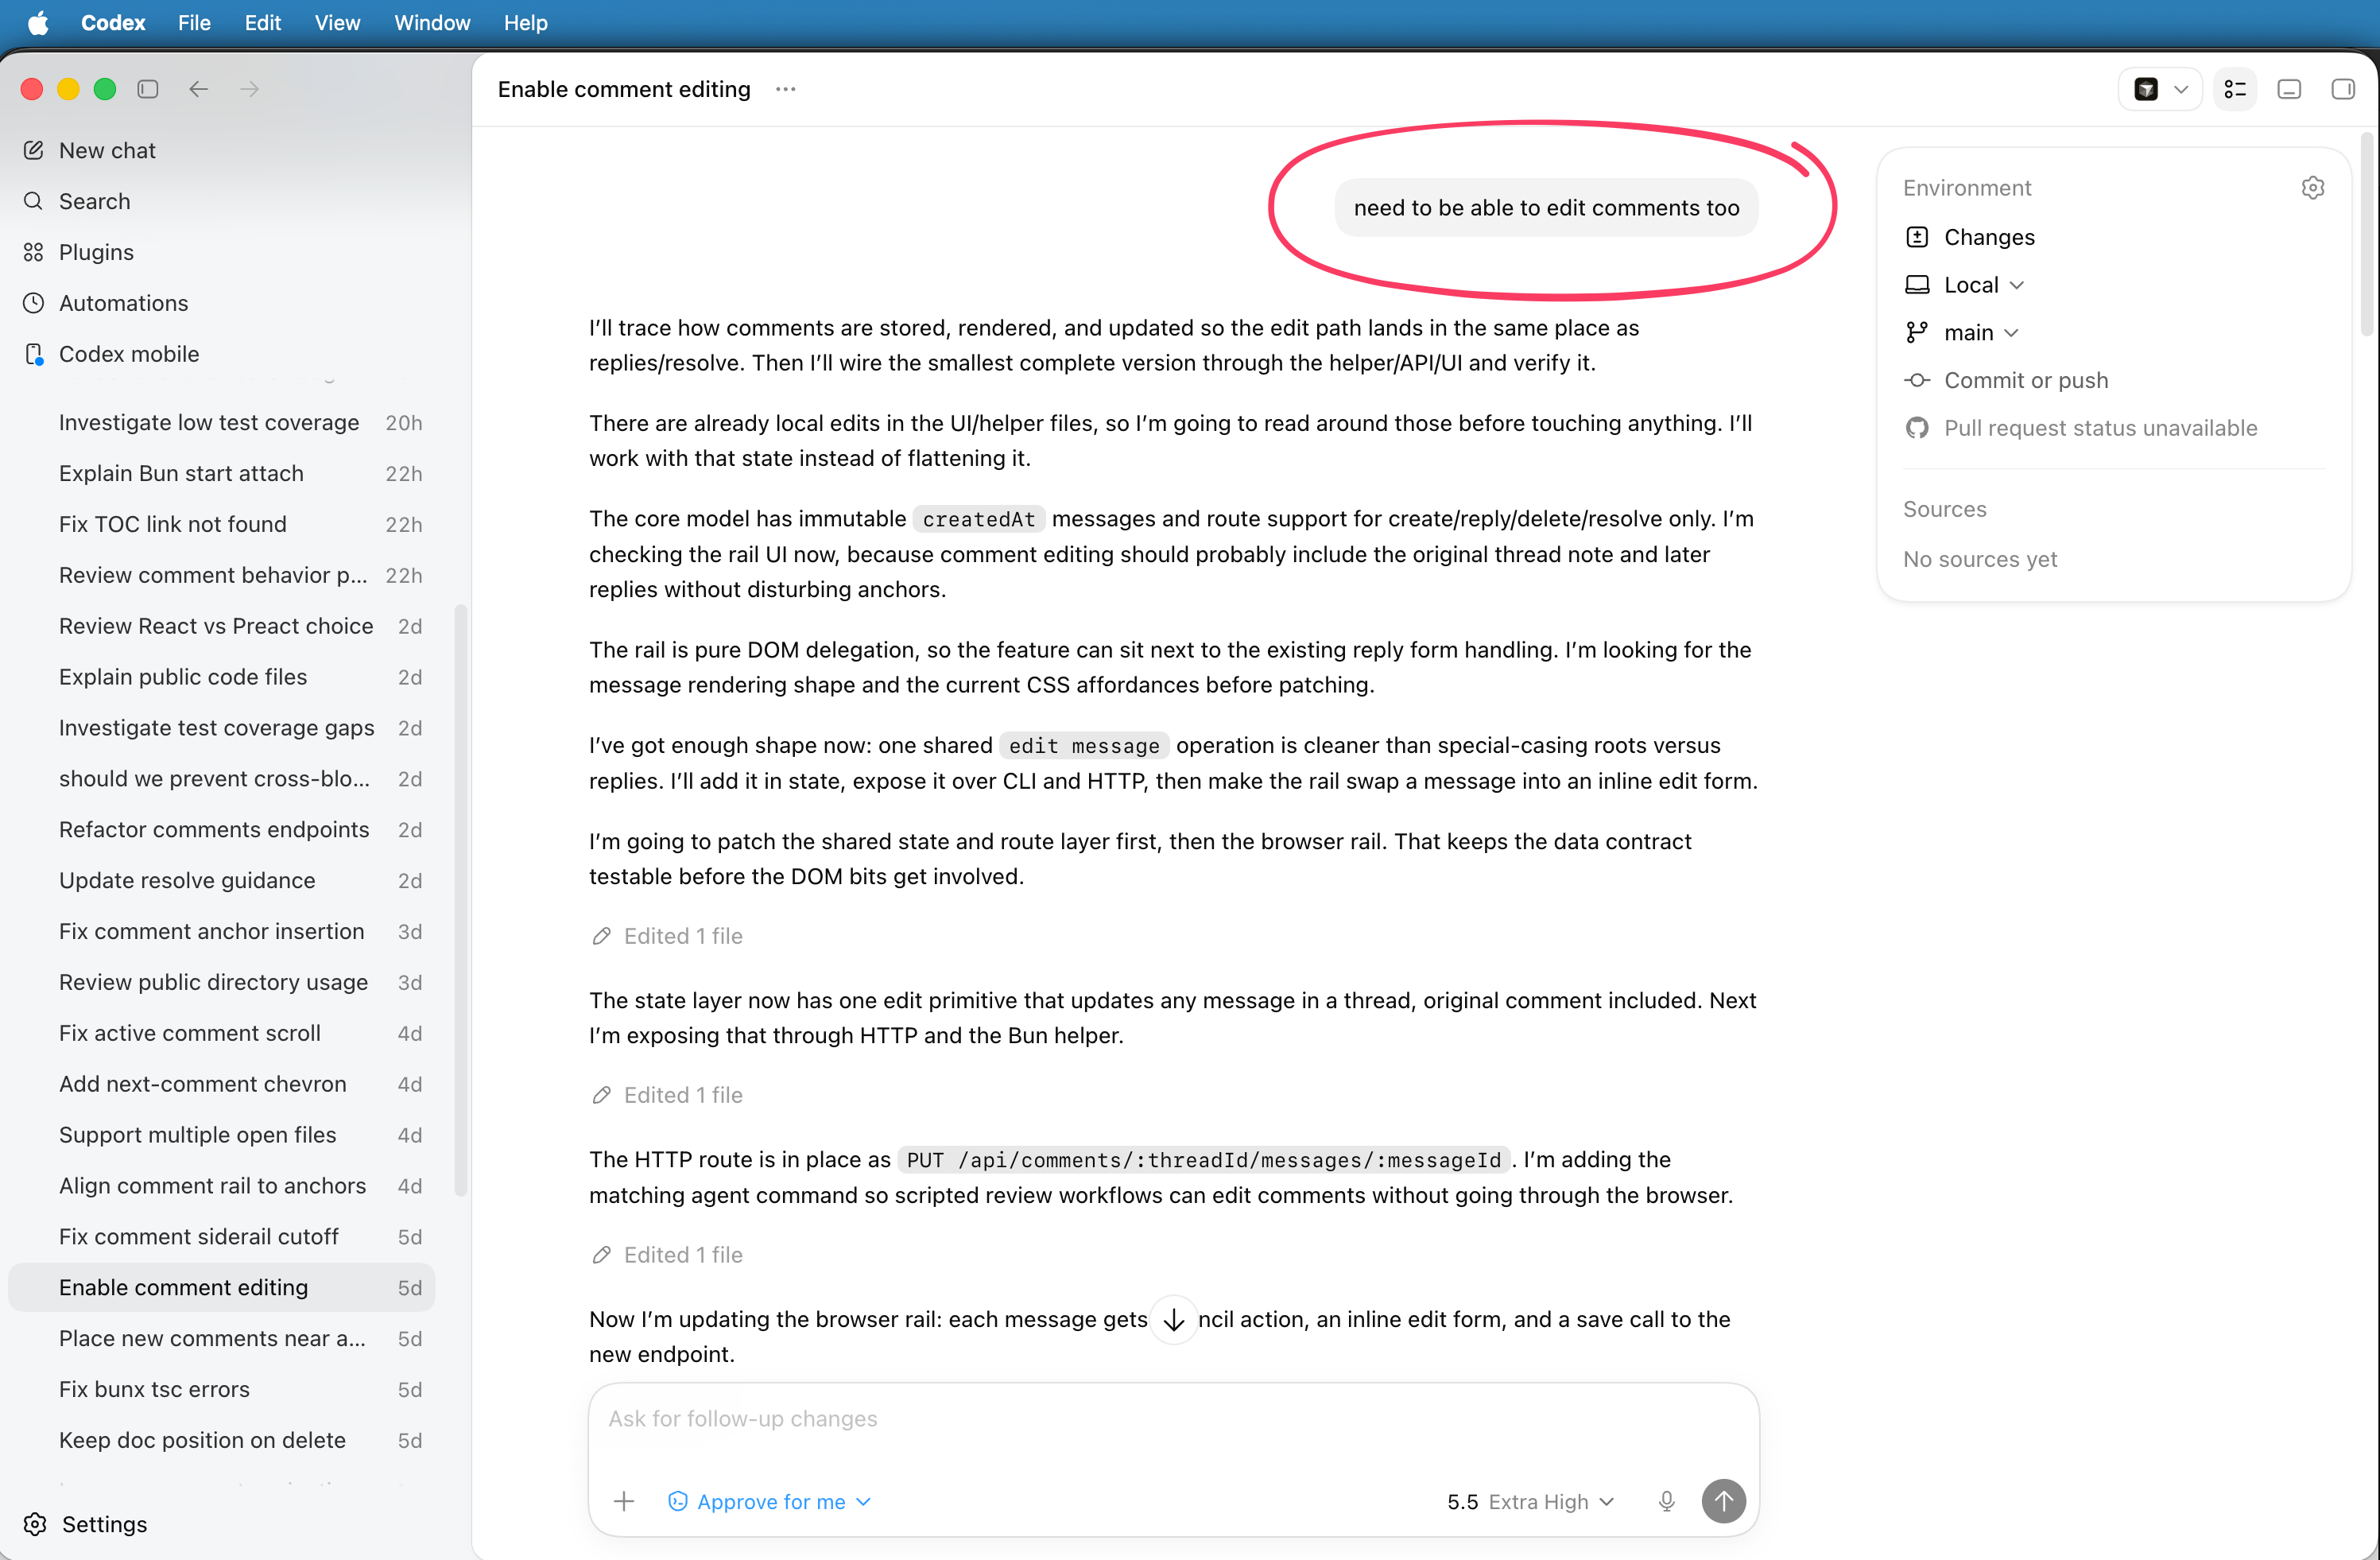The width and height of the screenshot is (2380, 1560).
Task: Open the Approve for me dropdown
Action: 769,1501
